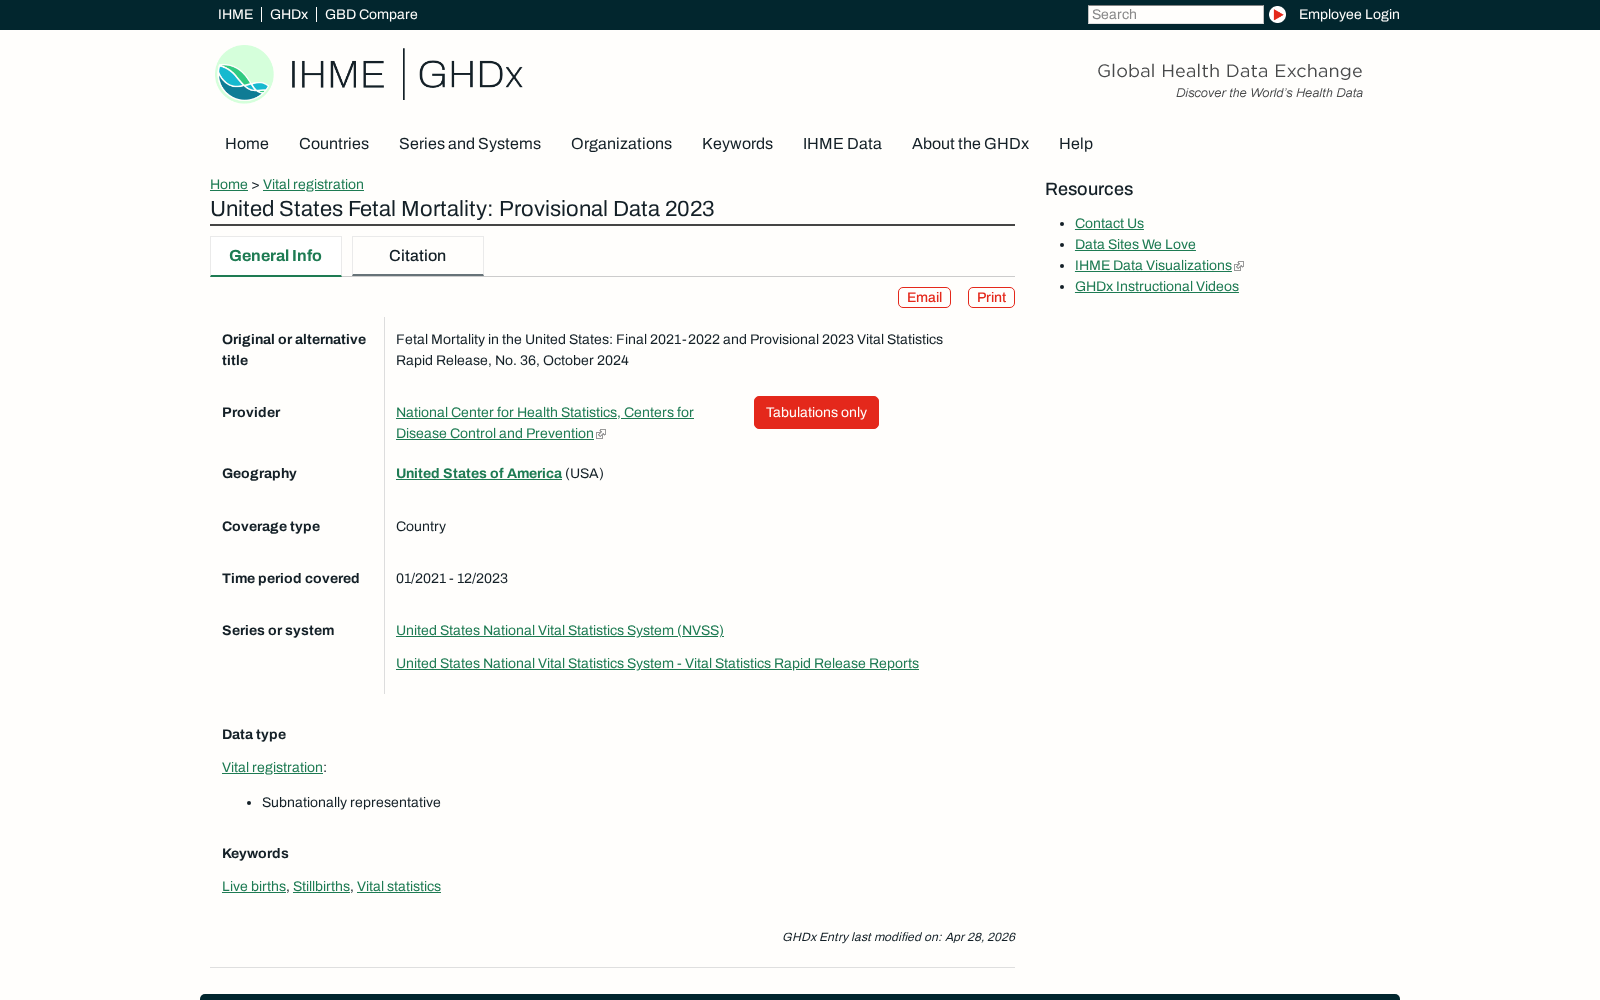
Task: Open the Help menu
Action: point(1076,144)
